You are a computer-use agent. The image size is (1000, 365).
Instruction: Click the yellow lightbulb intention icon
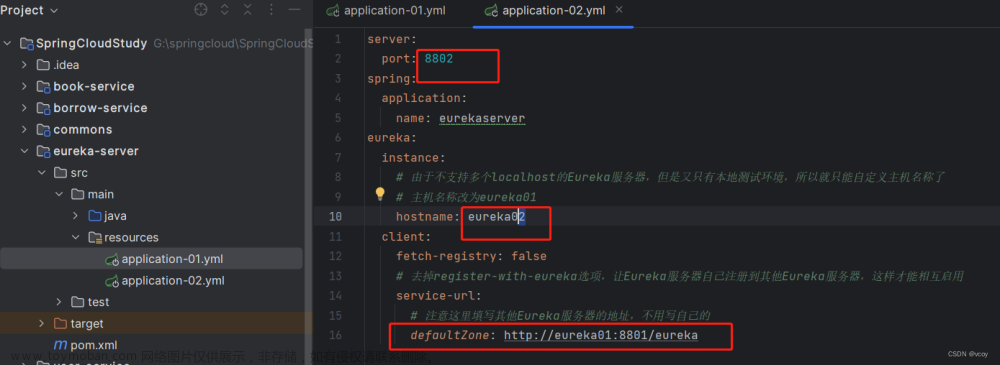coord(380,194)
